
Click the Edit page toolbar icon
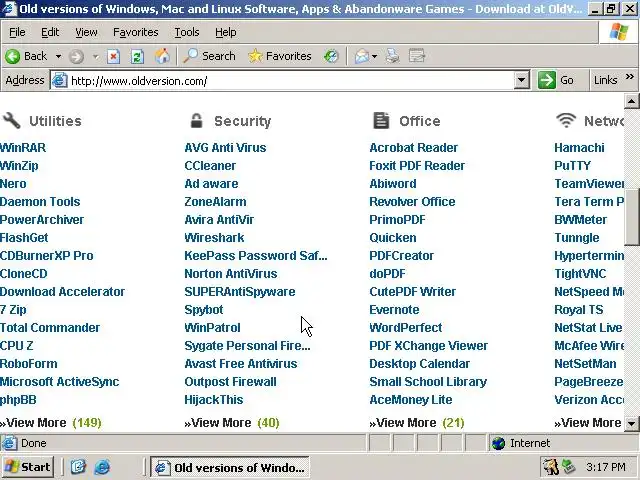pyautogui.click(x=417, y=56)
